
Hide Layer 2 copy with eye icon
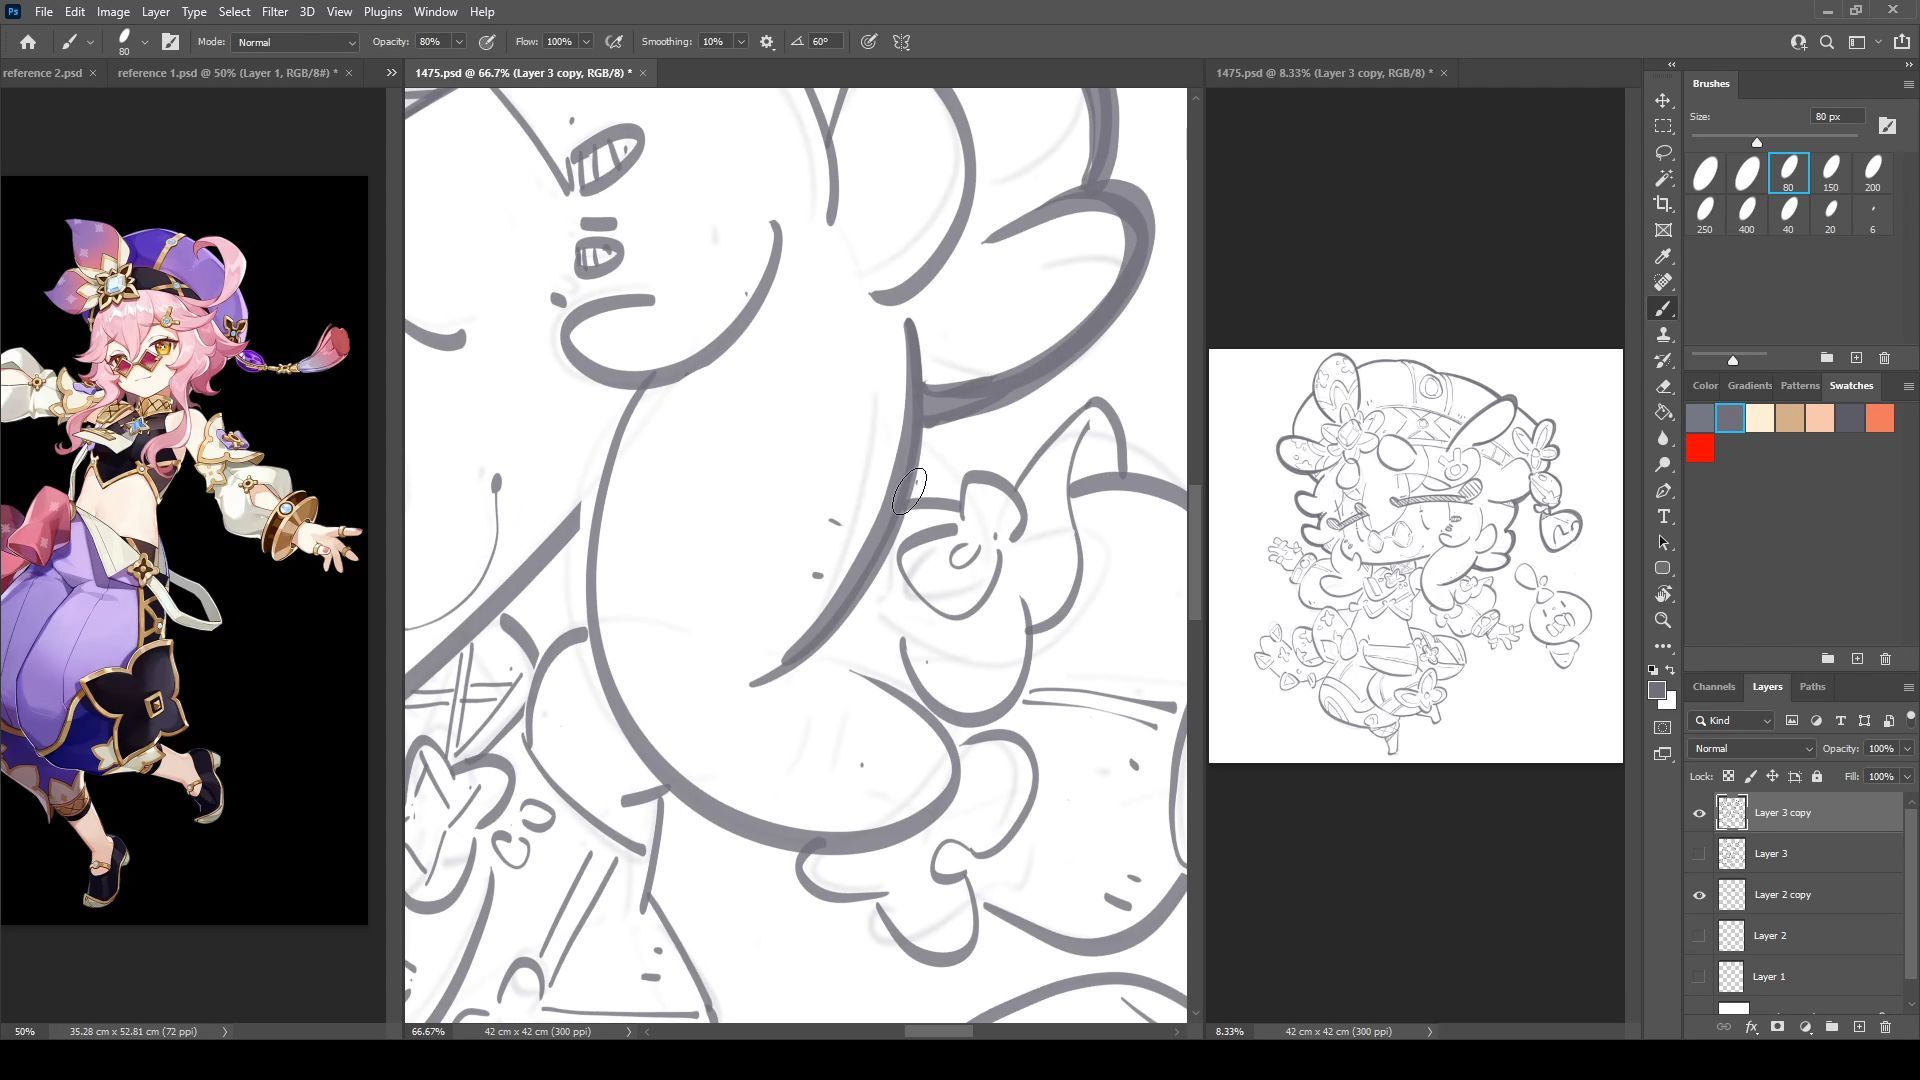(x=1699, y=895)
